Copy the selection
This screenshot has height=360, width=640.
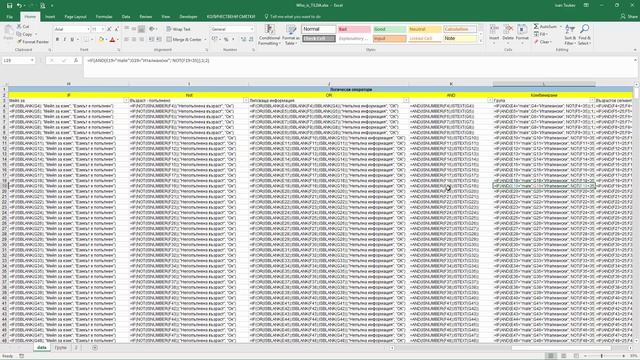point(25,34)
